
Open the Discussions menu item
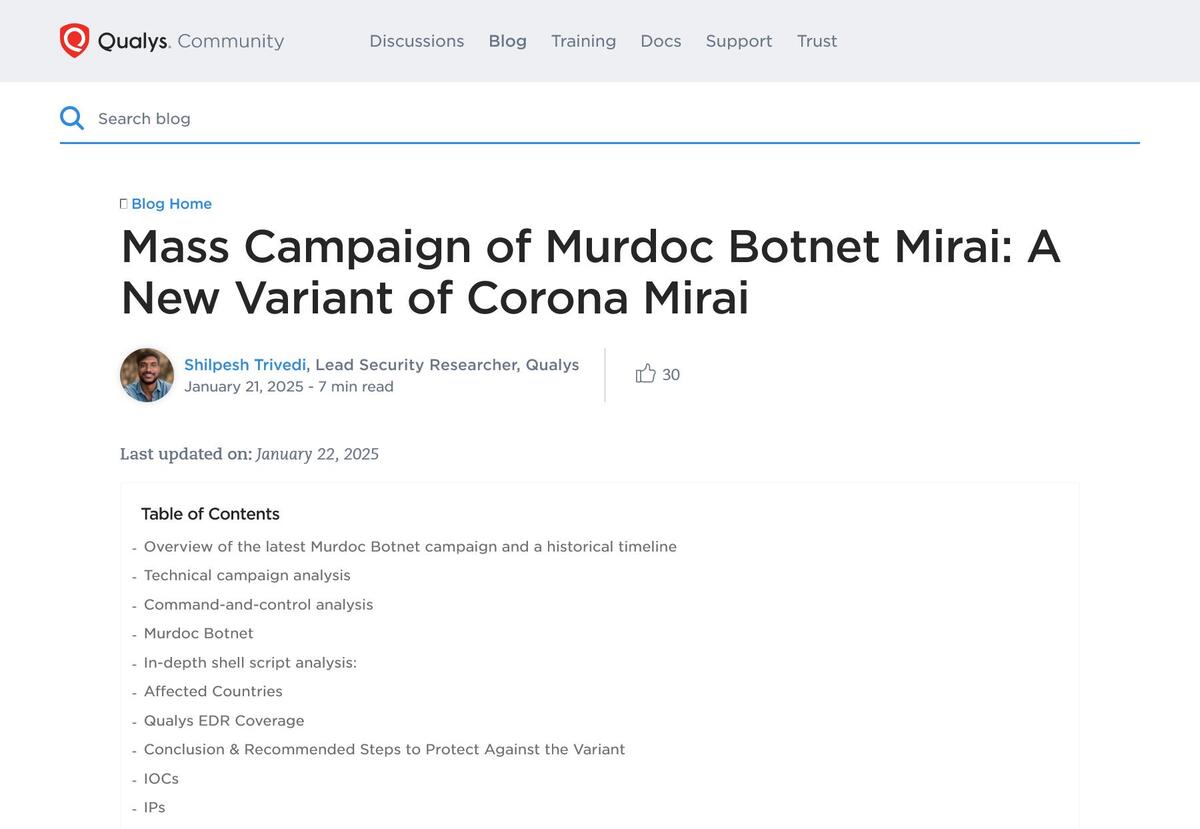(x=417, y=41)
